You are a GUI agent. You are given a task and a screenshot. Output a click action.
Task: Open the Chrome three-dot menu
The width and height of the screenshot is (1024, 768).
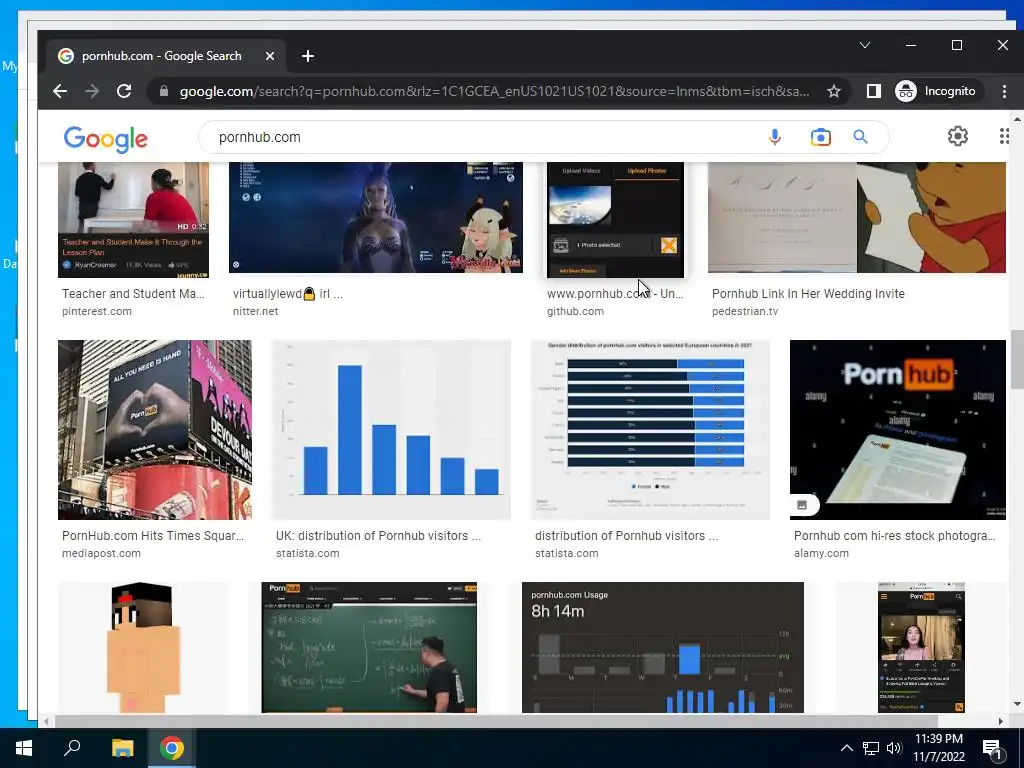point(1004,91)
